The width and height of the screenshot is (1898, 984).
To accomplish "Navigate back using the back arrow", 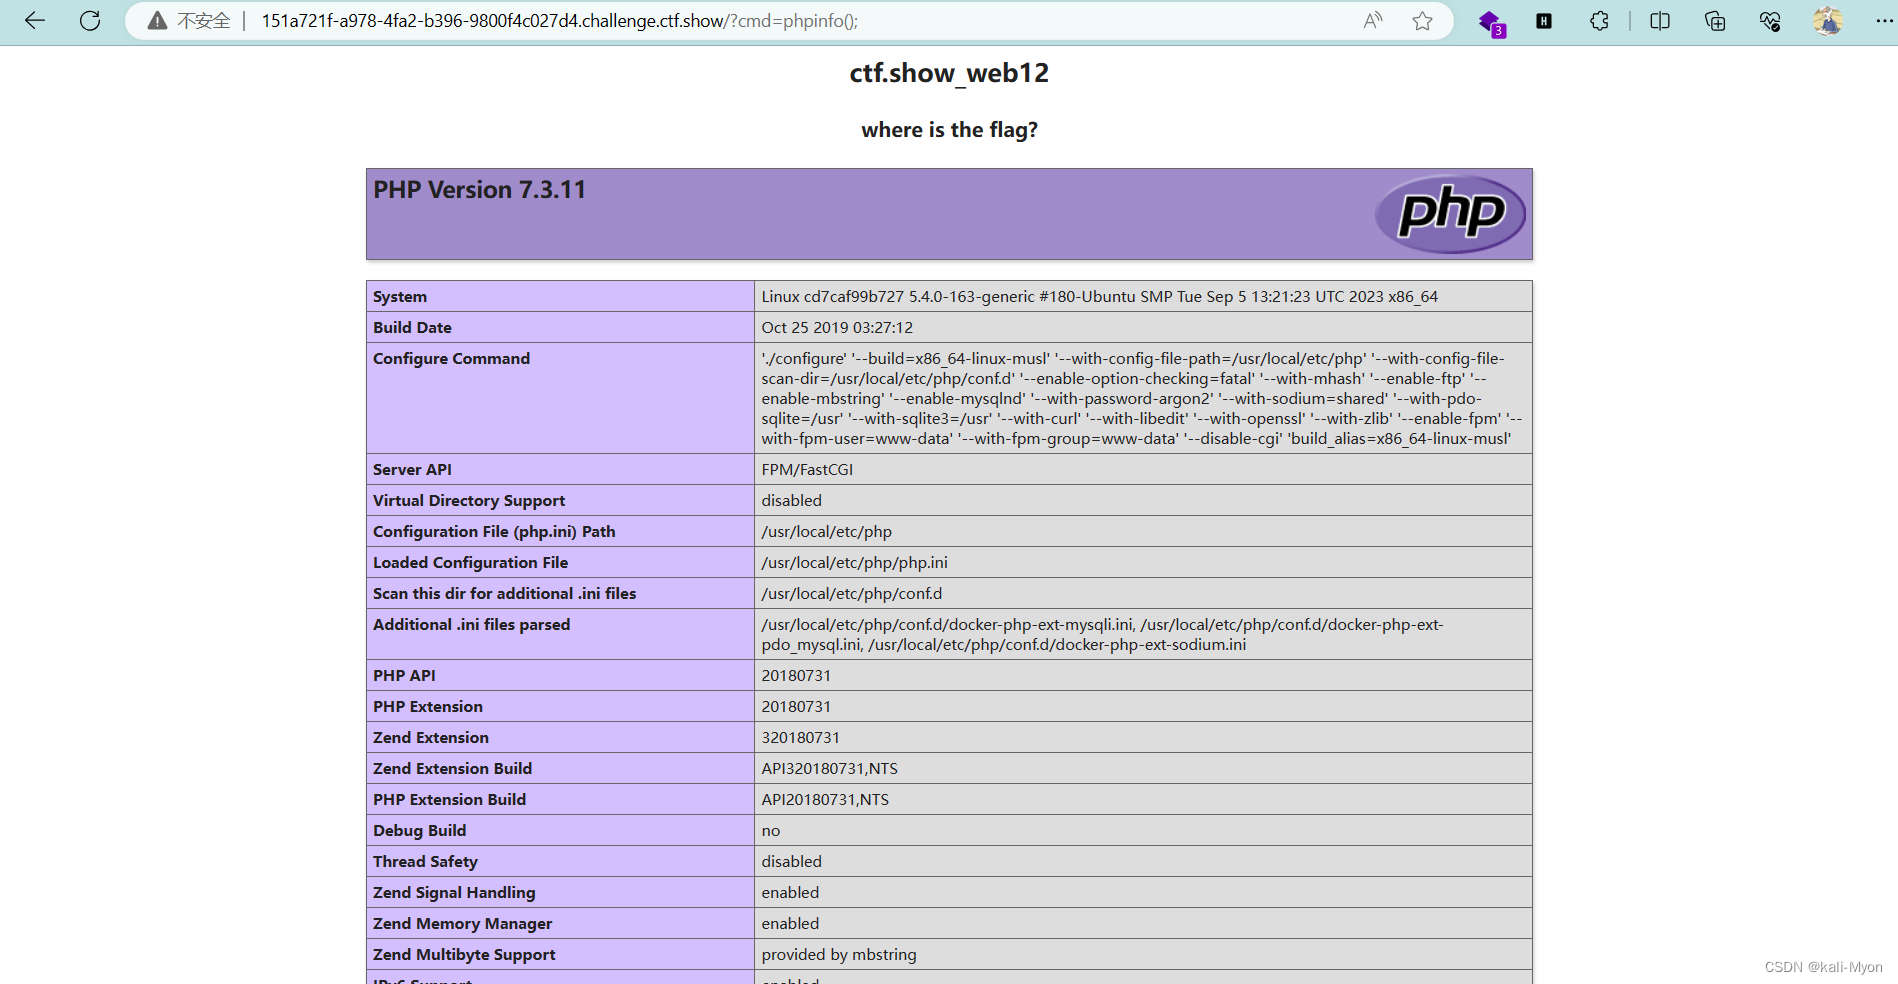I will [35, 20].
